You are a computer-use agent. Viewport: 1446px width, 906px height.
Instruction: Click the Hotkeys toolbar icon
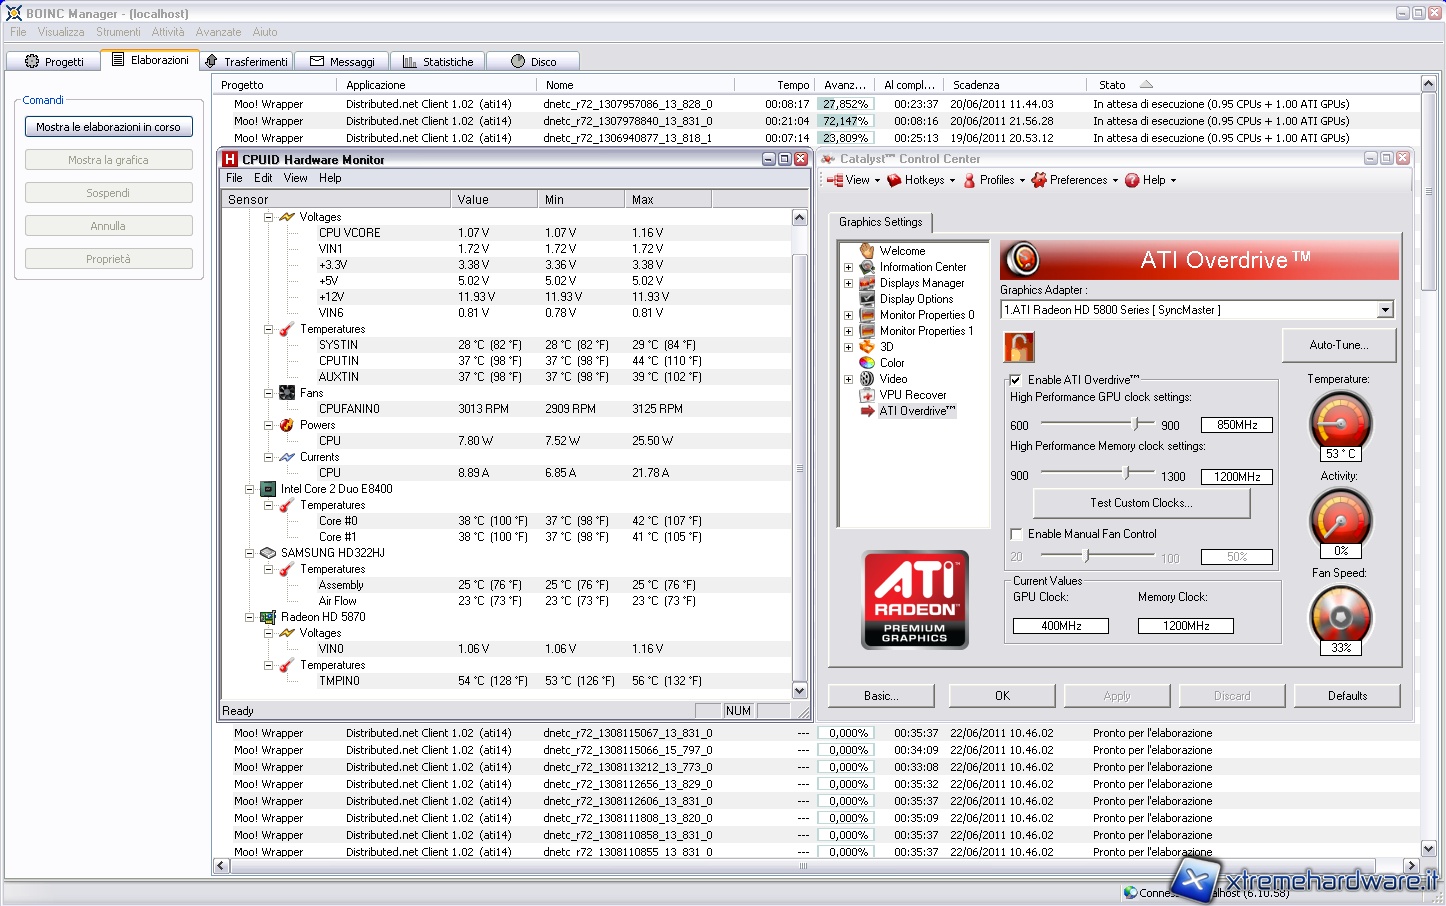click(x=895, y=180)
